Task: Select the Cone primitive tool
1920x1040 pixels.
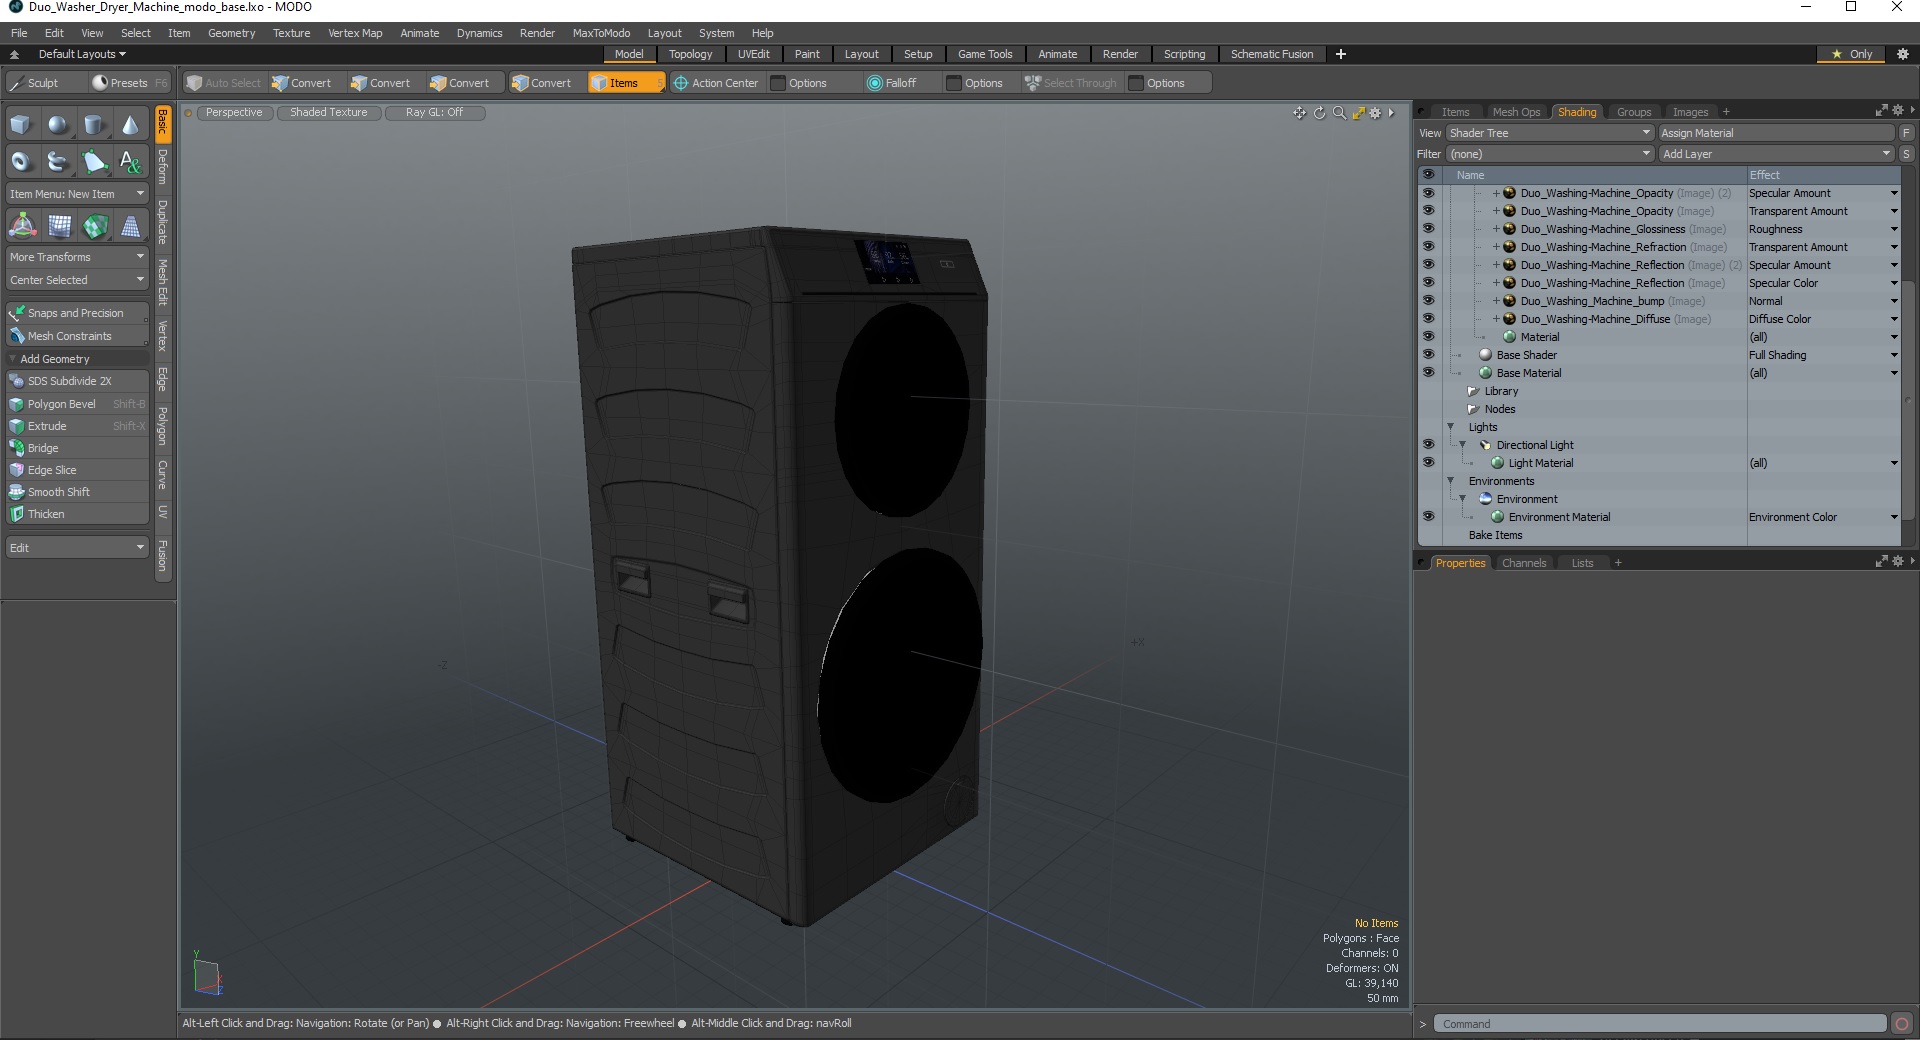Action: [x=130, y=125]
